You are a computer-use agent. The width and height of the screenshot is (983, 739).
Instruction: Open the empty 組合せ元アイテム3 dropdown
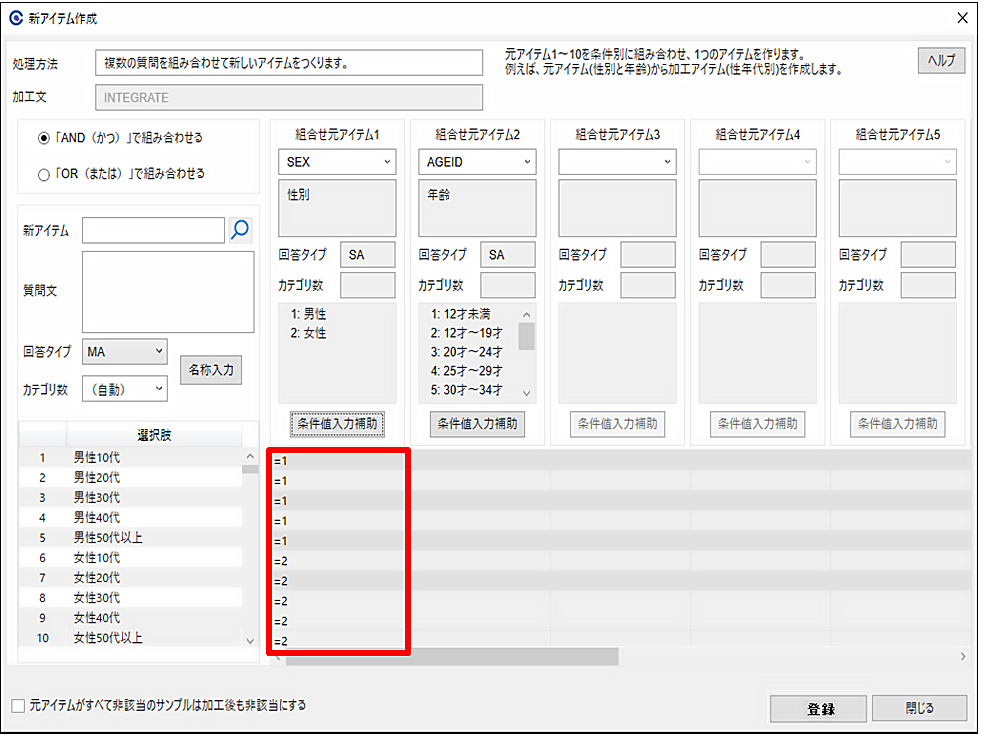[x=617, y=162]
